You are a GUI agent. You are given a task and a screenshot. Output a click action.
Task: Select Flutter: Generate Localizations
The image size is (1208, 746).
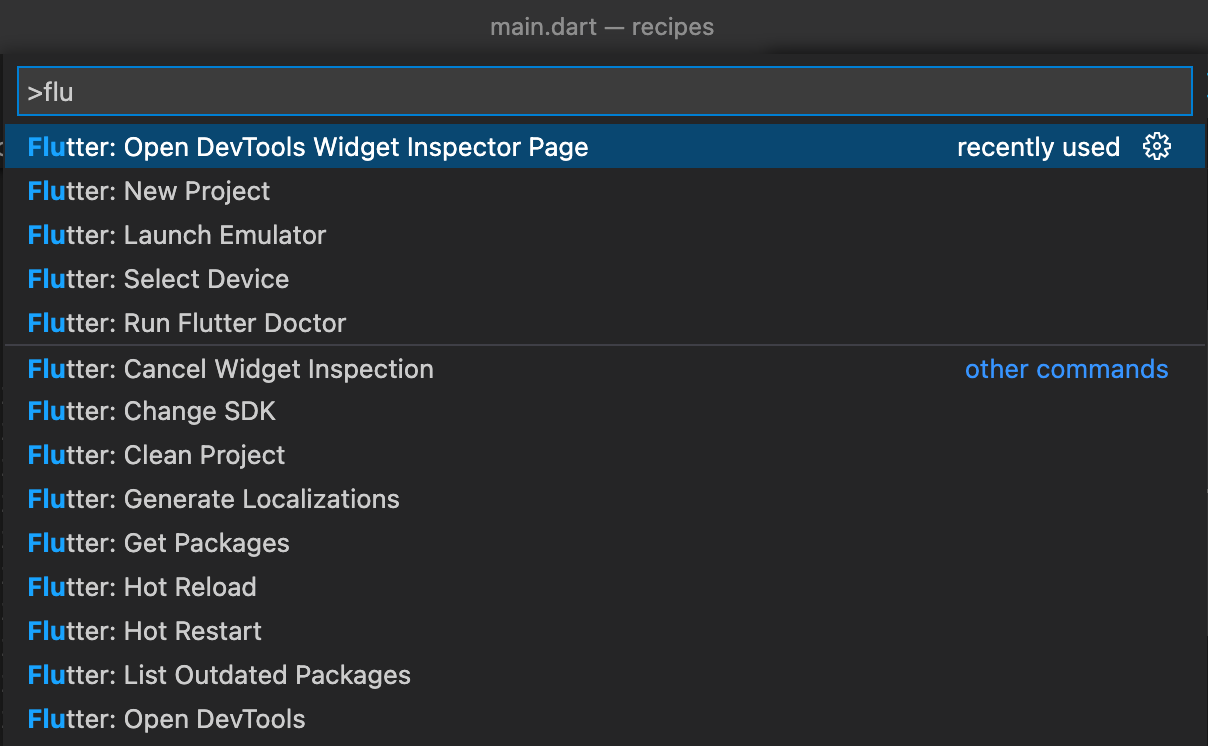pos(604,499)
